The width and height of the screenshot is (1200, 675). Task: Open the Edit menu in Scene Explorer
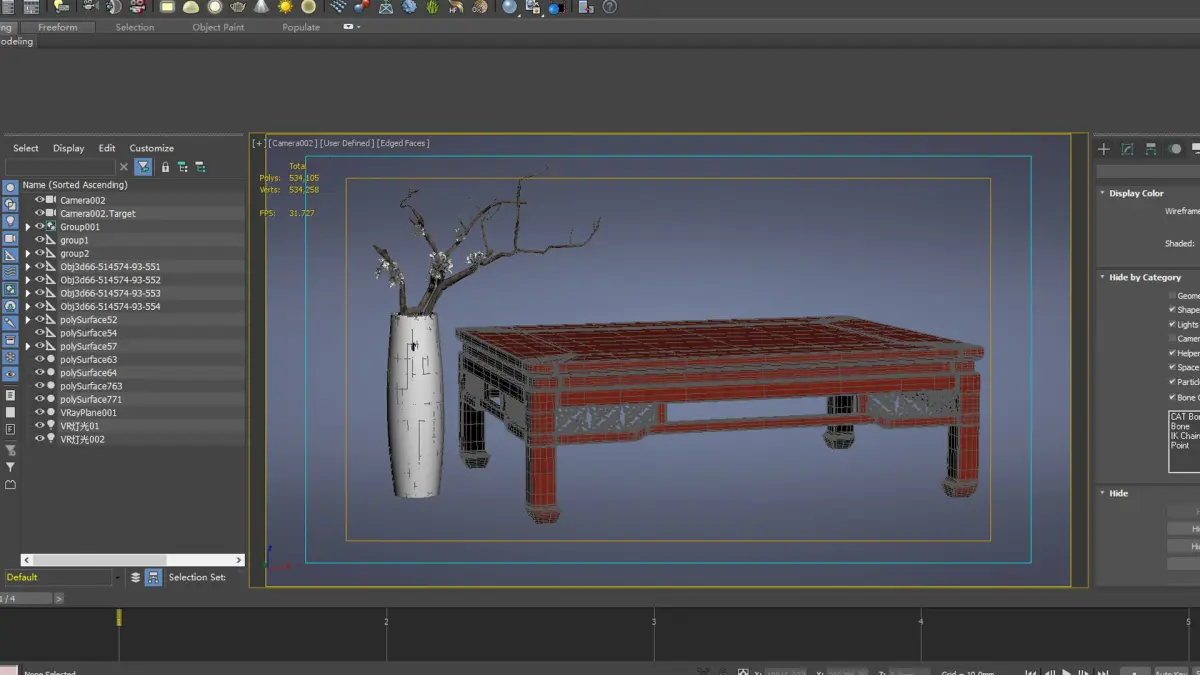(107, 148)
